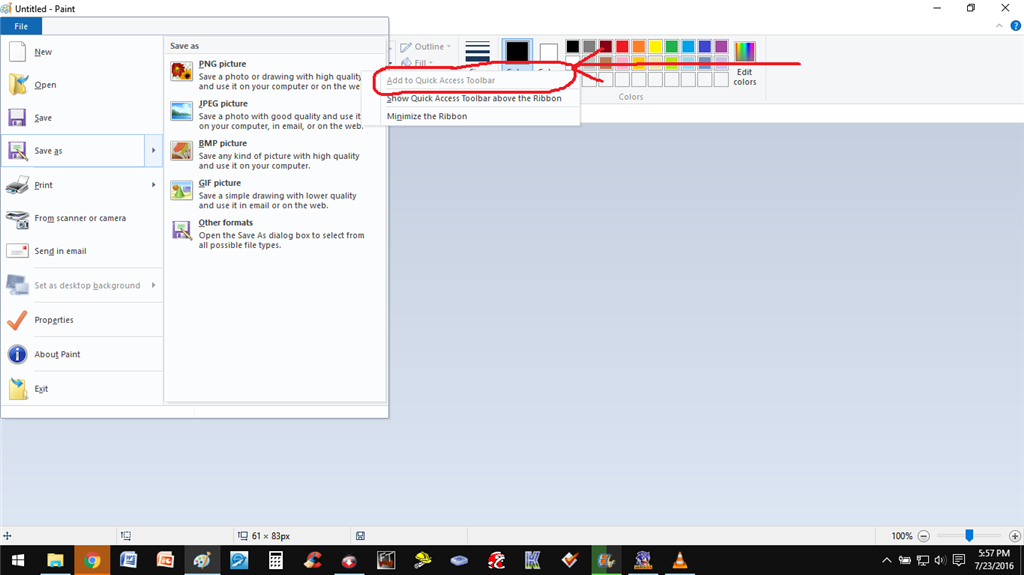
Task: Choose Minimize the Ribbon
Action: [426, 116]
